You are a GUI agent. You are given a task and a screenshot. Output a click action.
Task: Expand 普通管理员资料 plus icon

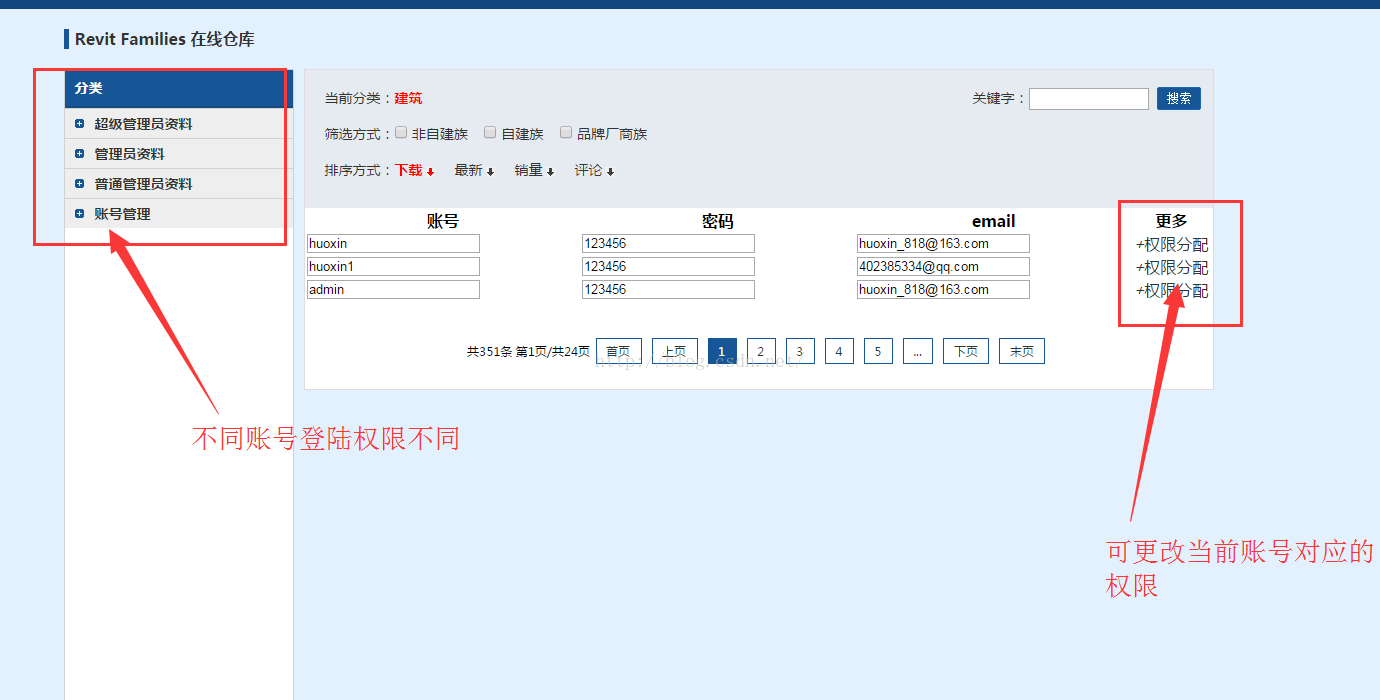tap(80, 184)
